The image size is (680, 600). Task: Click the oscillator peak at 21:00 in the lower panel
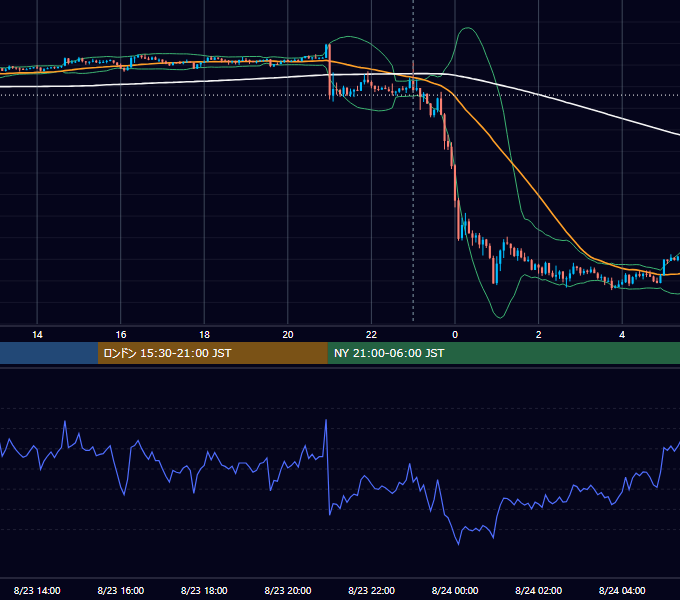(x=326, y=420)
